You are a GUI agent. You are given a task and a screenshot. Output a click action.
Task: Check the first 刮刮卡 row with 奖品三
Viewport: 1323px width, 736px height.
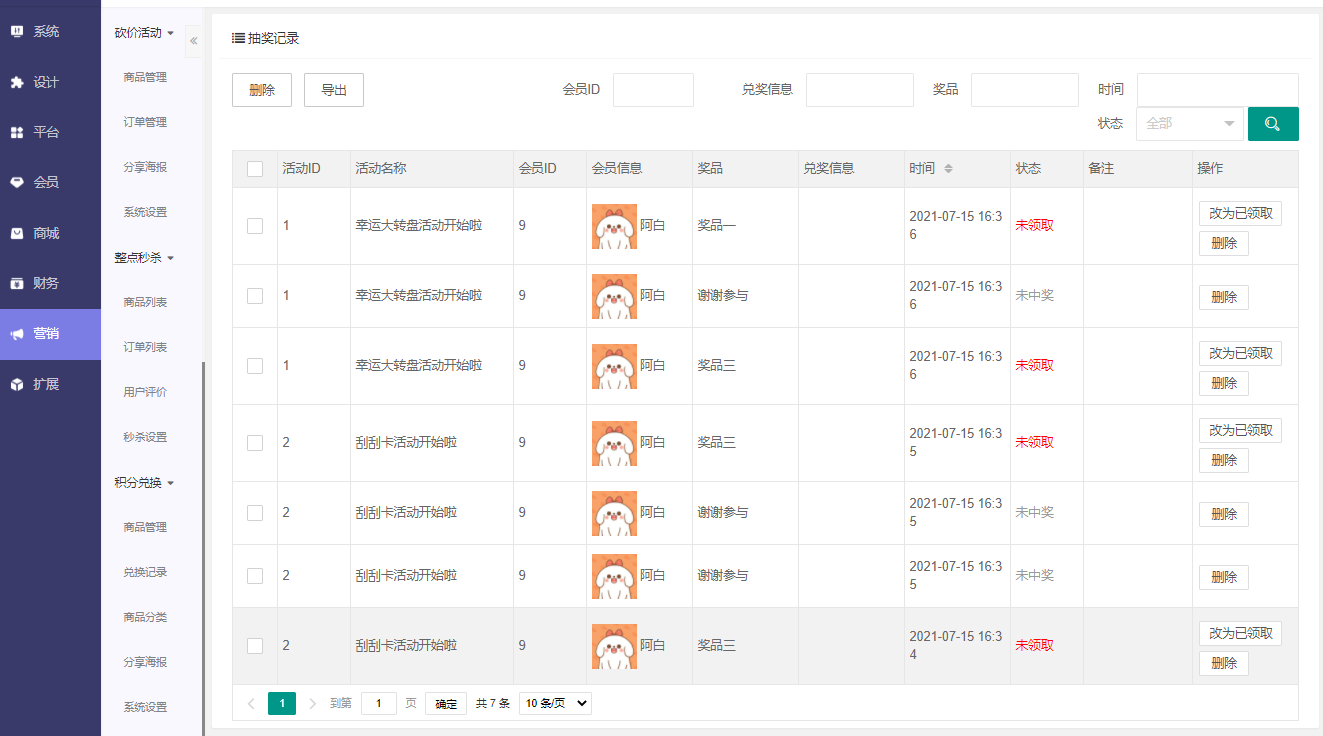255,443
